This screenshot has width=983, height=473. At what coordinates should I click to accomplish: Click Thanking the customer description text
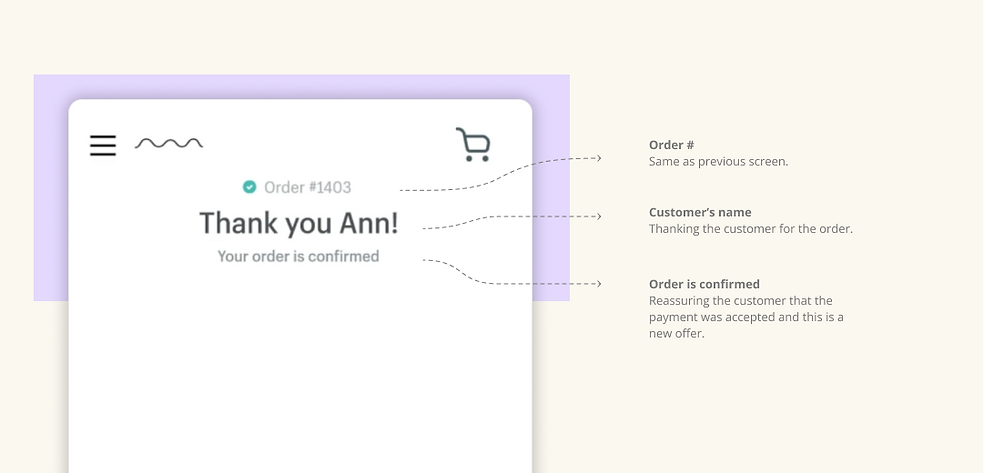click(x=750, y=228)
